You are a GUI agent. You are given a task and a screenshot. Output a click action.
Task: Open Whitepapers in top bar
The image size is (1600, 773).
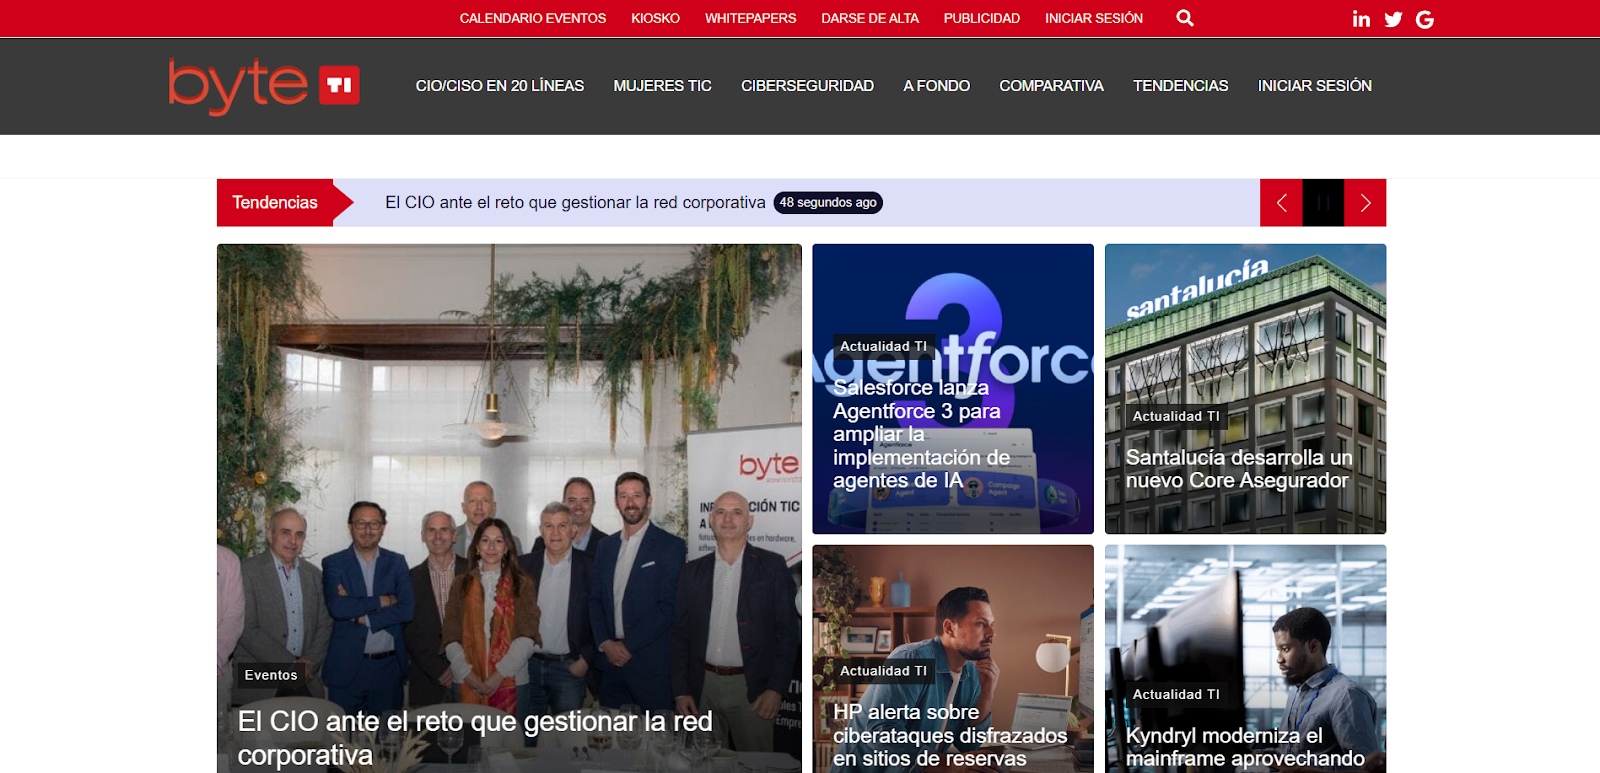750,18
